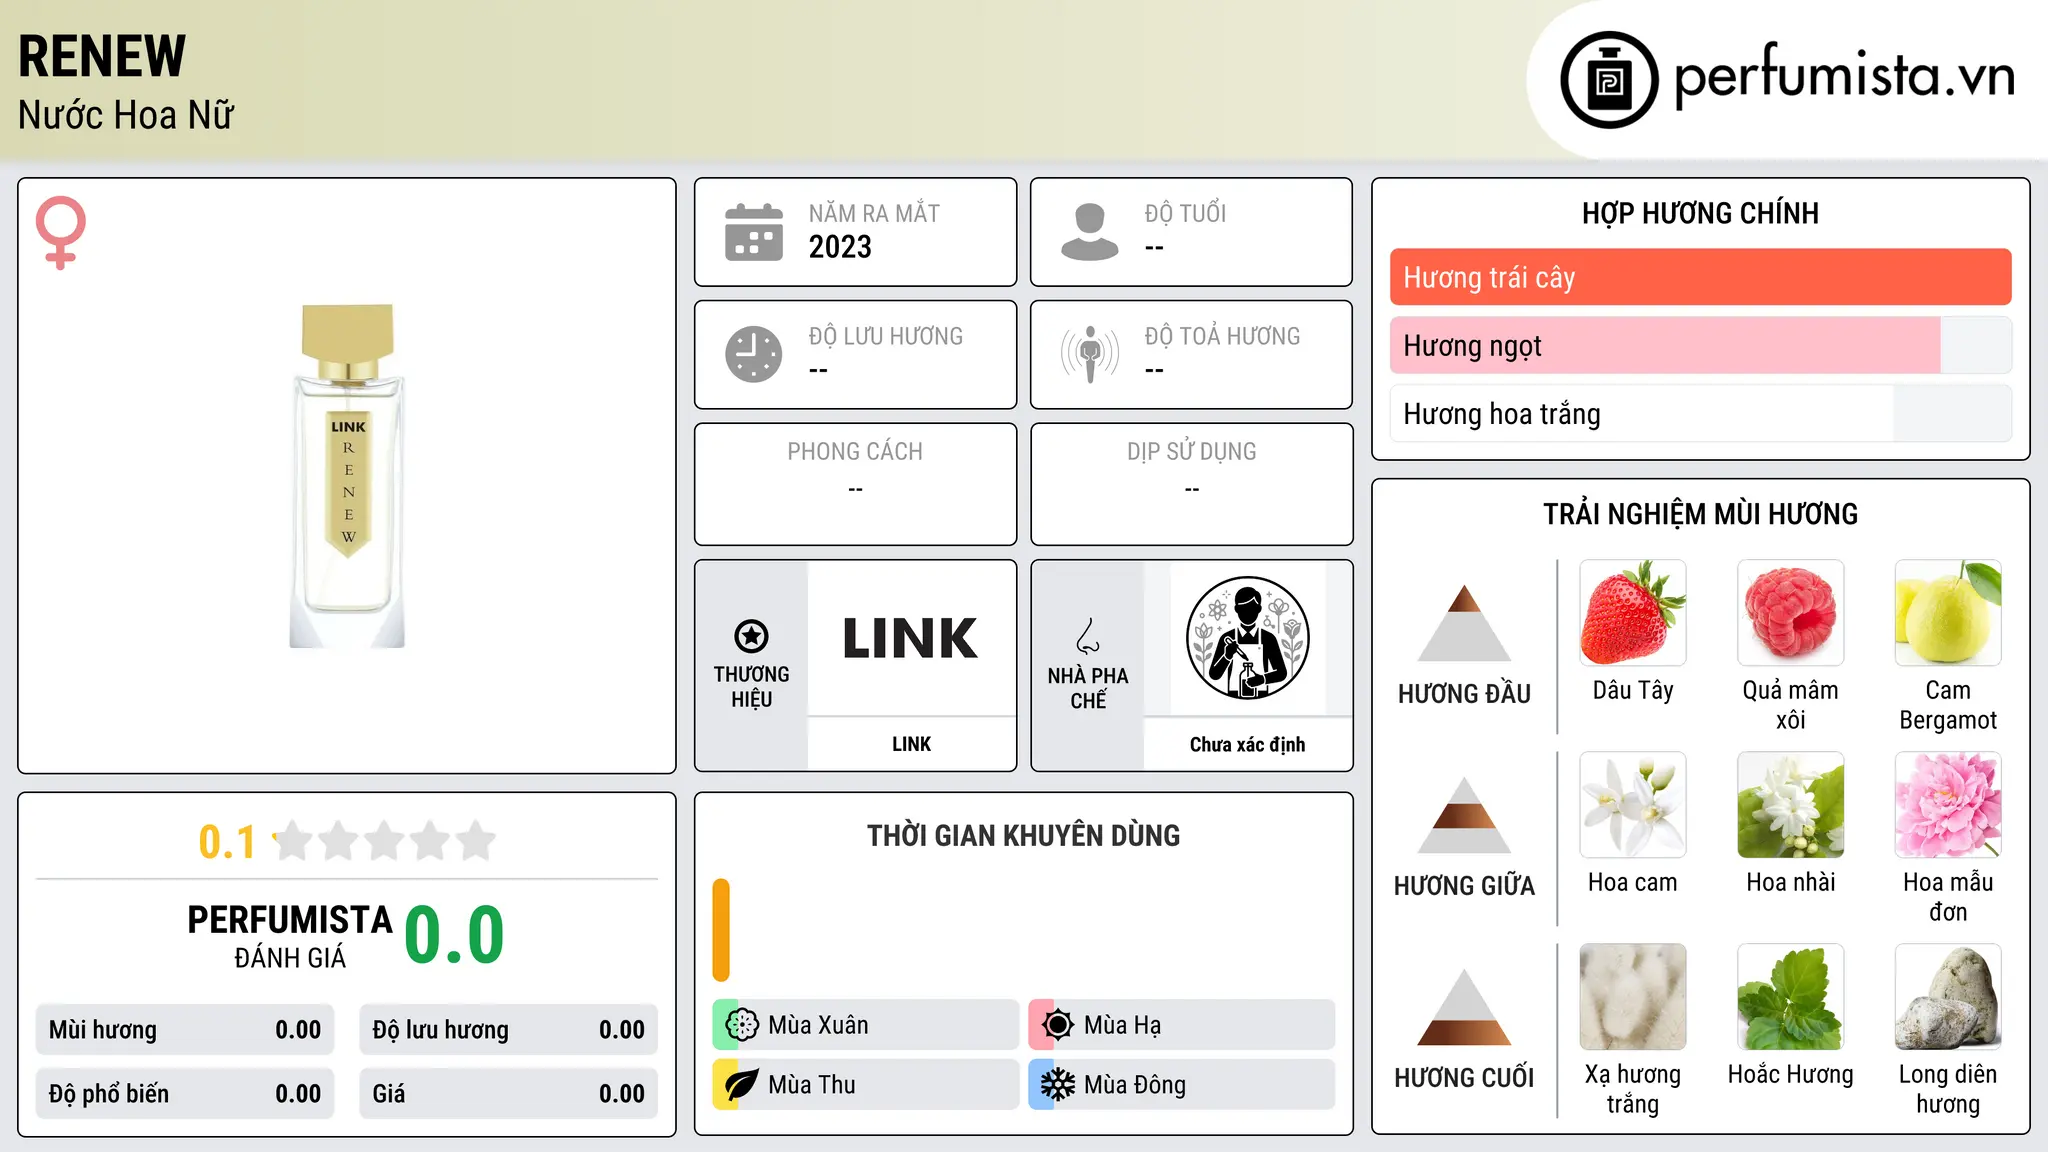This screenshot has height=1152, width=2048.
Task: Click the Mùa Hạ sun icon
Action: point(1057,1025)
